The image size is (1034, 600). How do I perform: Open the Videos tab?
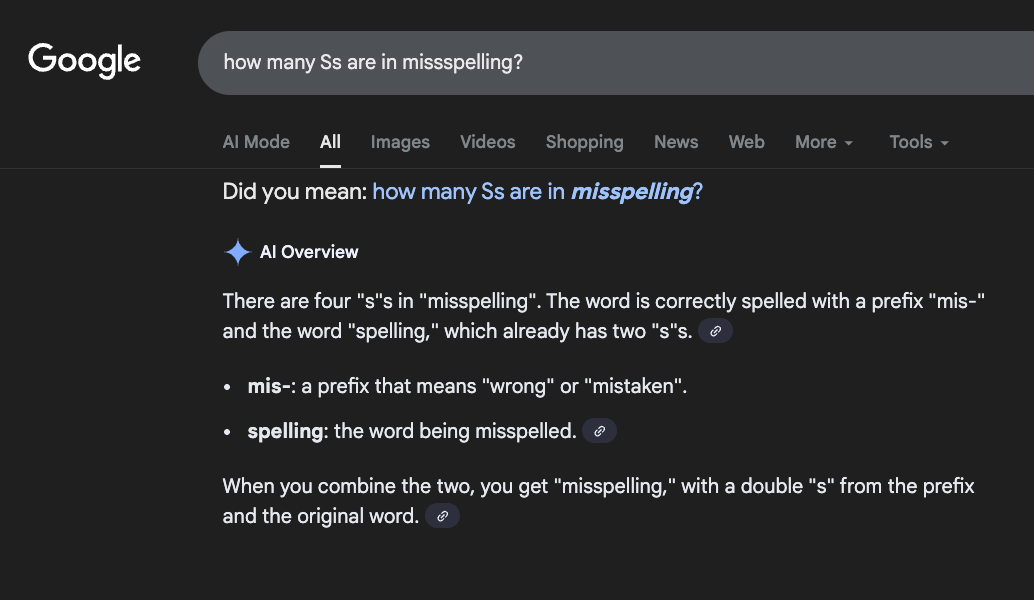click(487, 142)
